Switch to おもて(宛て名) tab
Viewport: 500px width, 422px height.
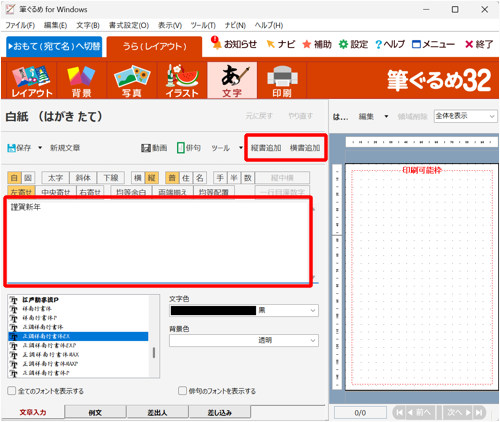(x=54, y=46)
